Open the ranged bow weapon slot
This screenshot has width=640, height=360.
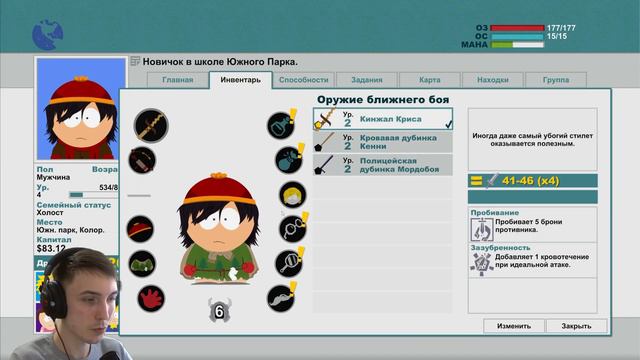point(142,160)
